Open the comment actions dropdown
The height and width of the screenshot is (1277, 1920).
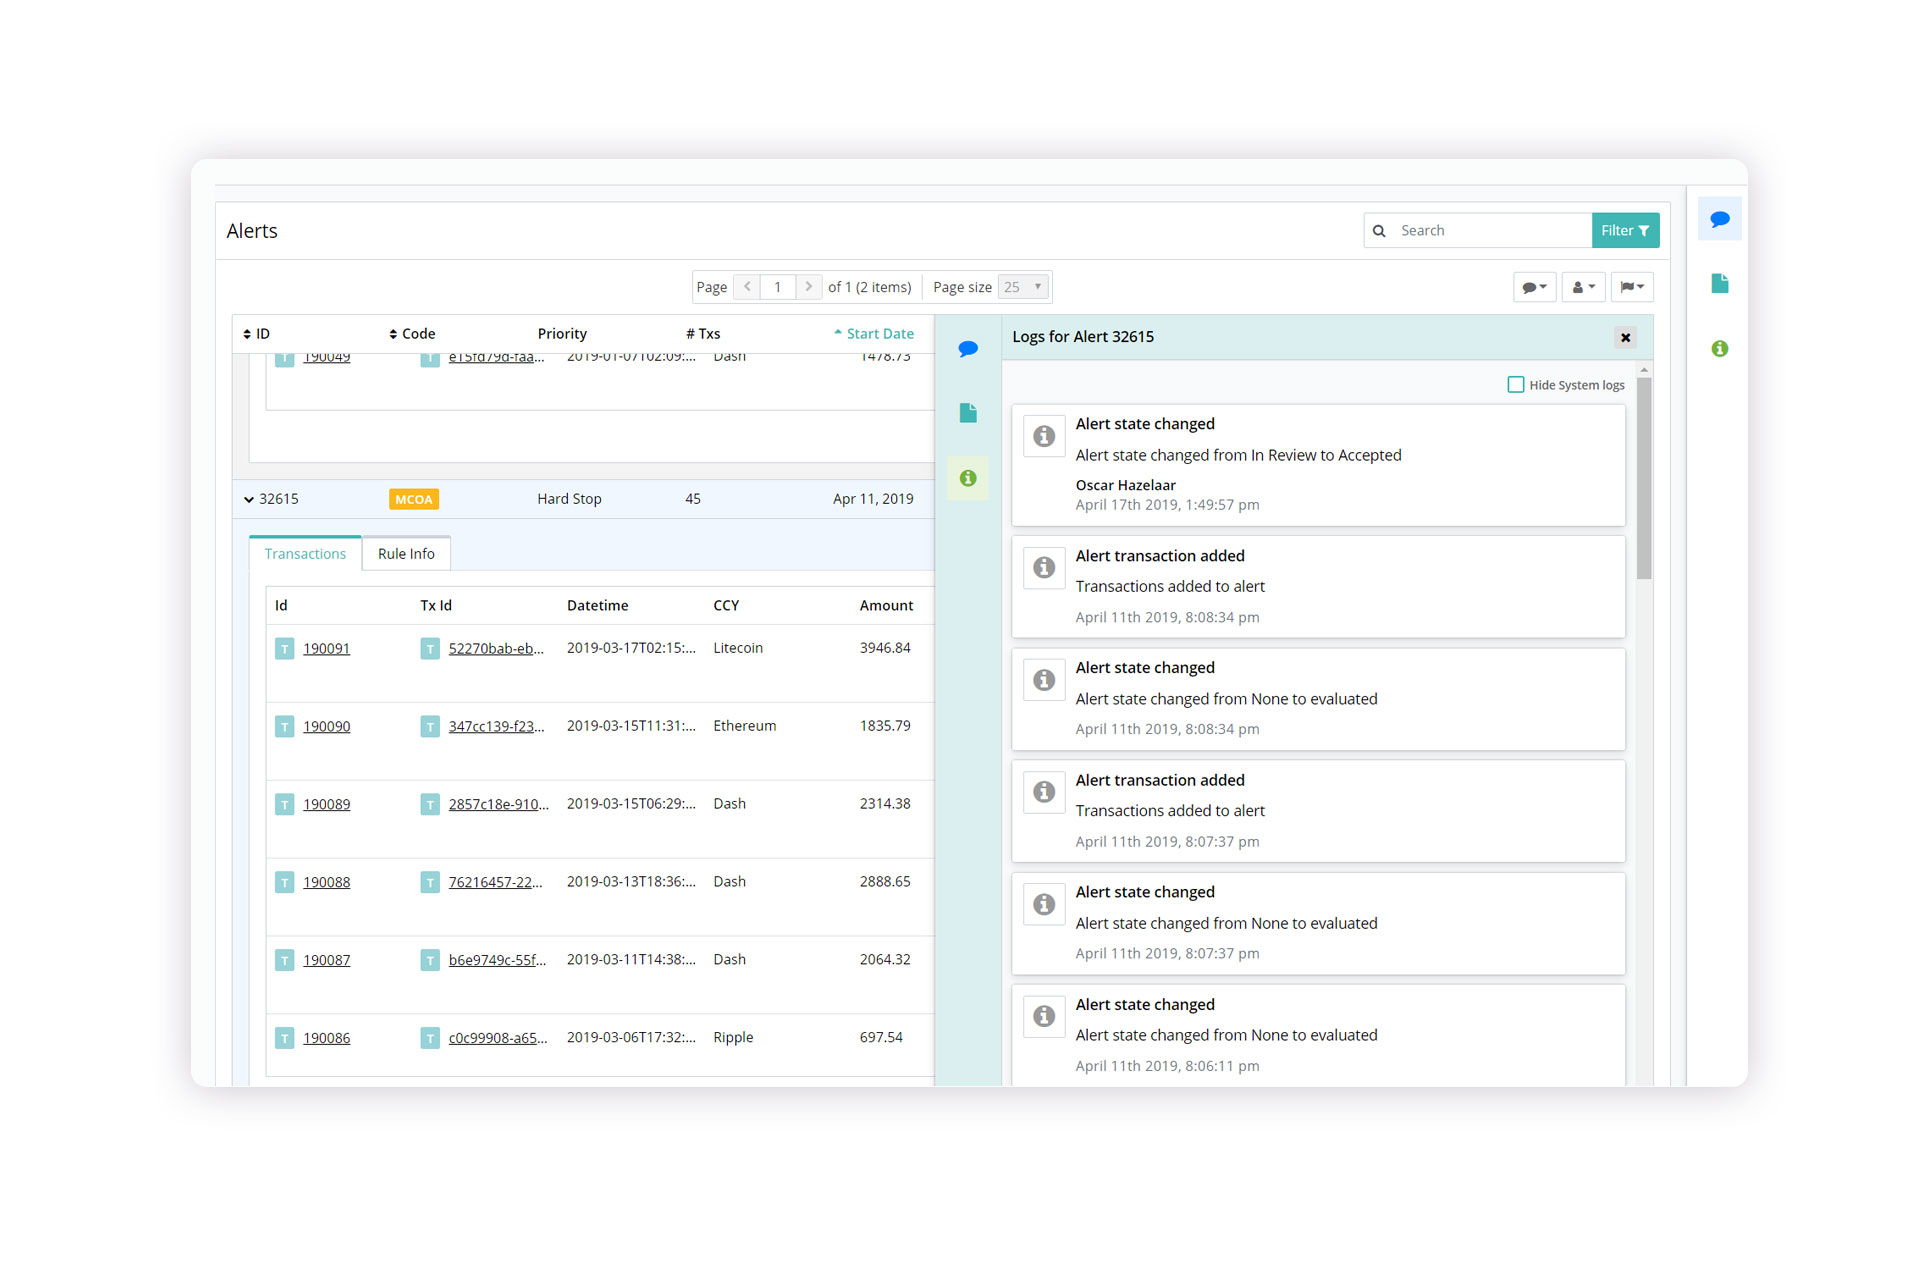[x=1534, y=288]
